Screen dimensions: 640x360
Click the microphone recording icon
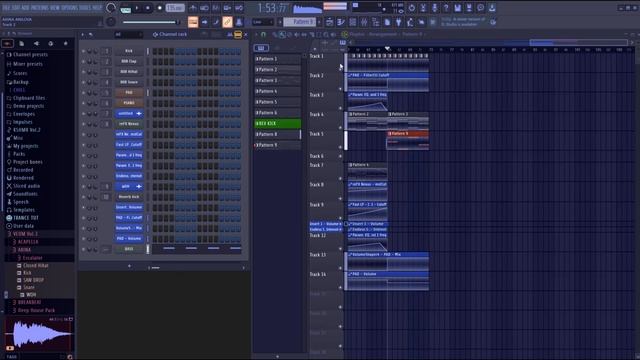pos(435,8)
